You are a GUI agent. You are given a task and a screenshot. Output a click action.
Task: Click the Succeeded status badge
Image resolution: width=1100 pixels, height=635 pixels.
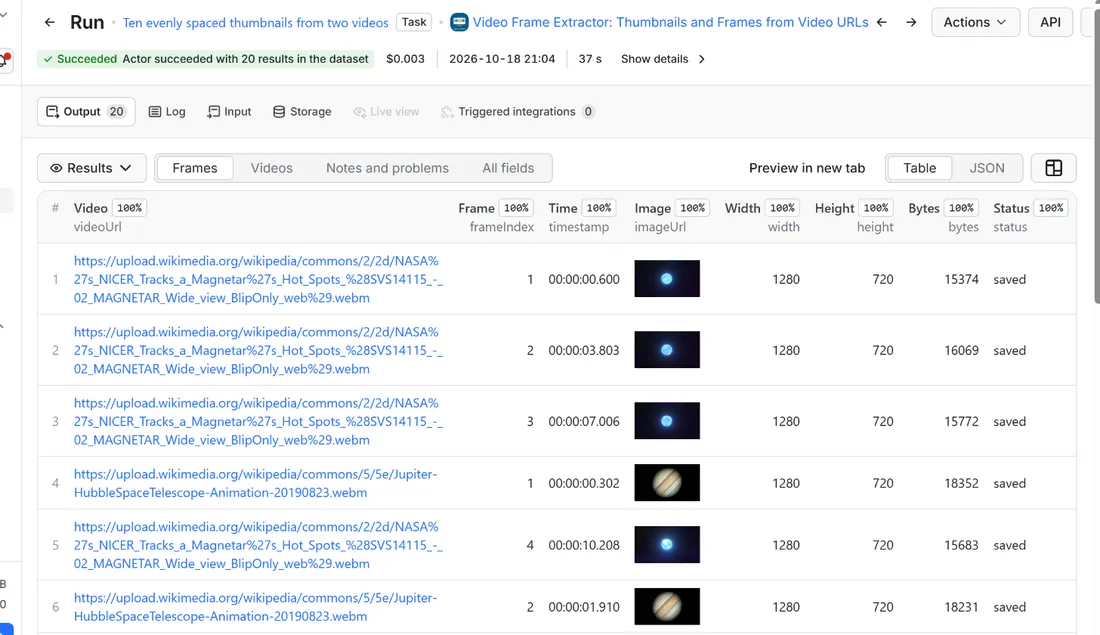point(206,59)
